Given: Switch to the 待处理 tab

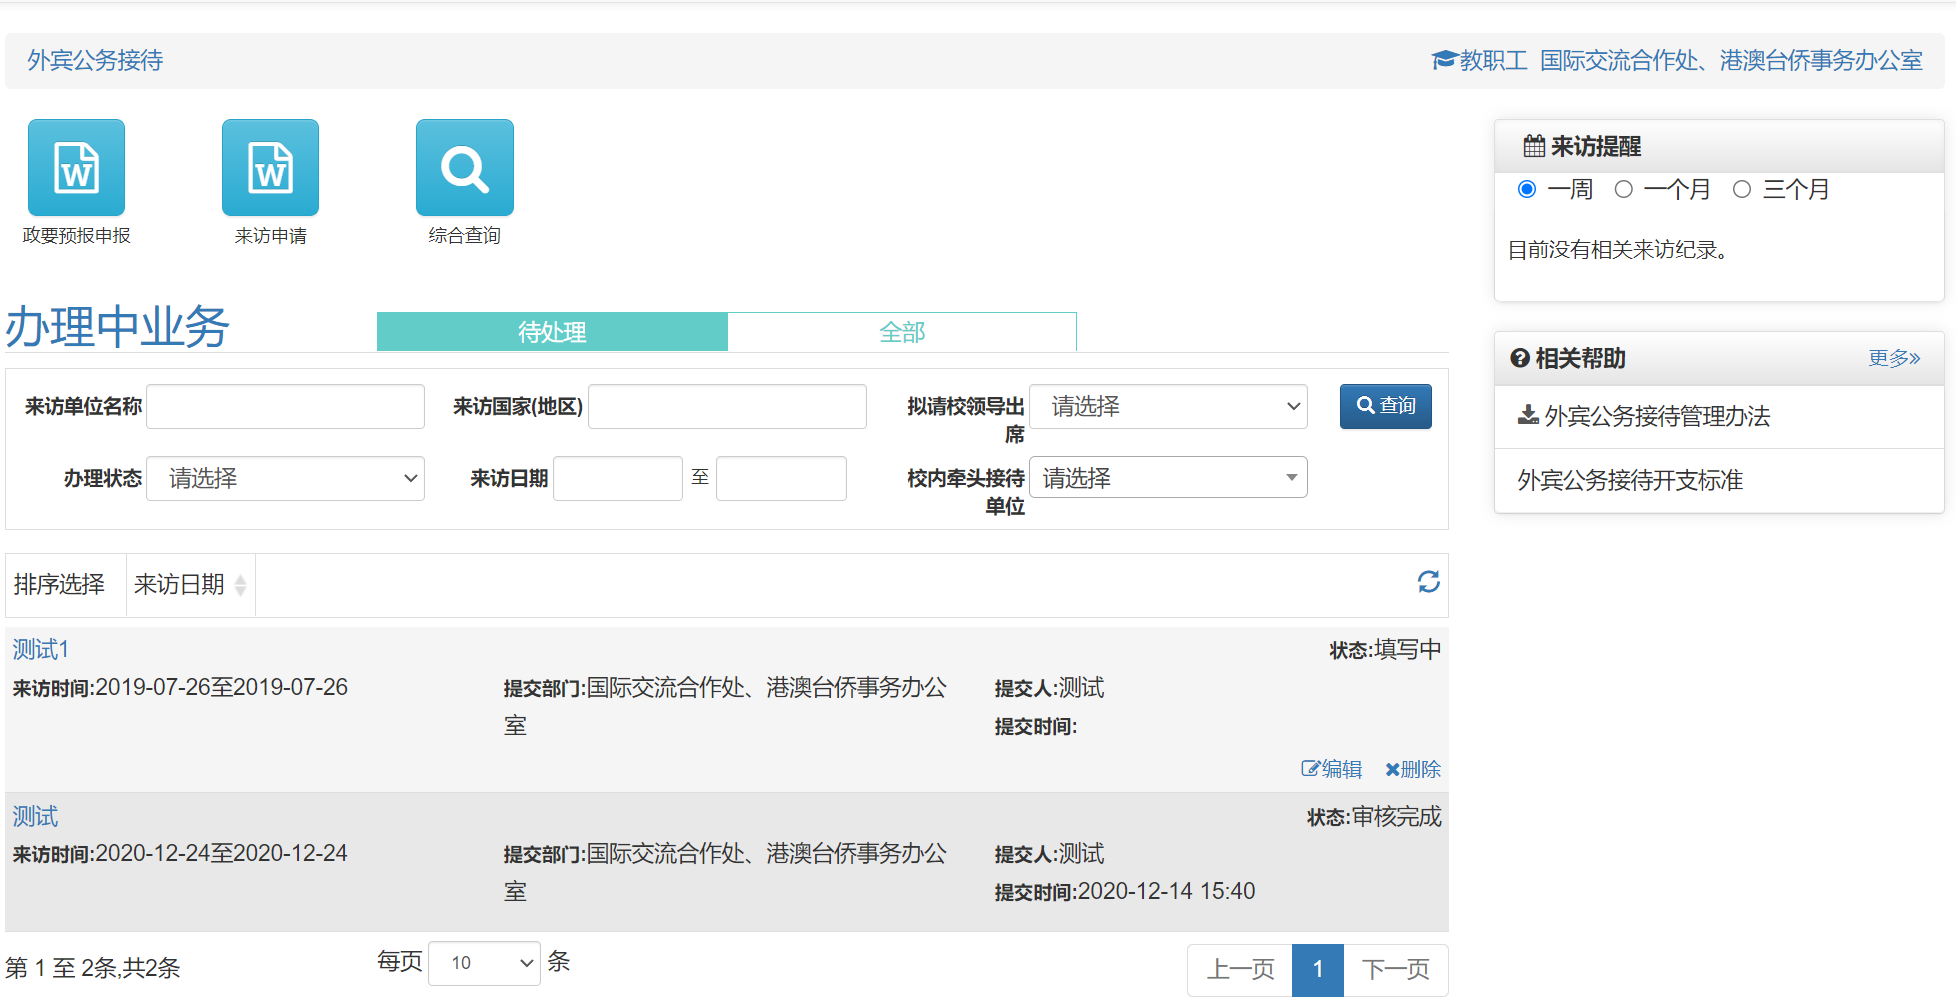Looking at the screenshot, I should click(x=552, y=331).
